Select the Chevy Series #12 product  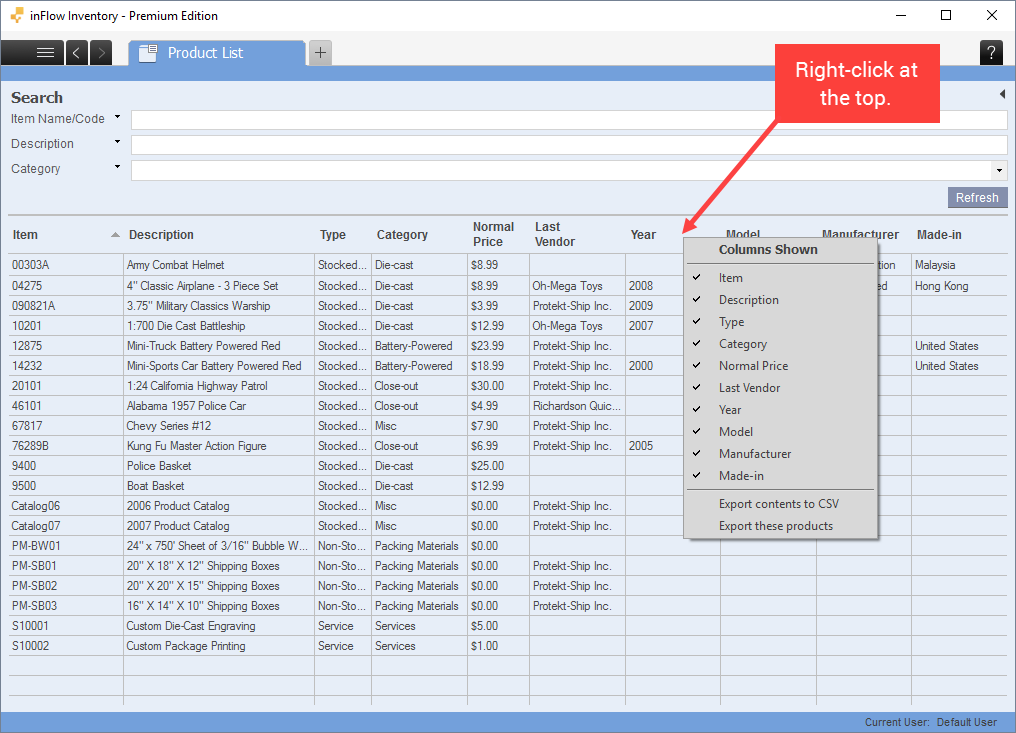coord(168,426)
